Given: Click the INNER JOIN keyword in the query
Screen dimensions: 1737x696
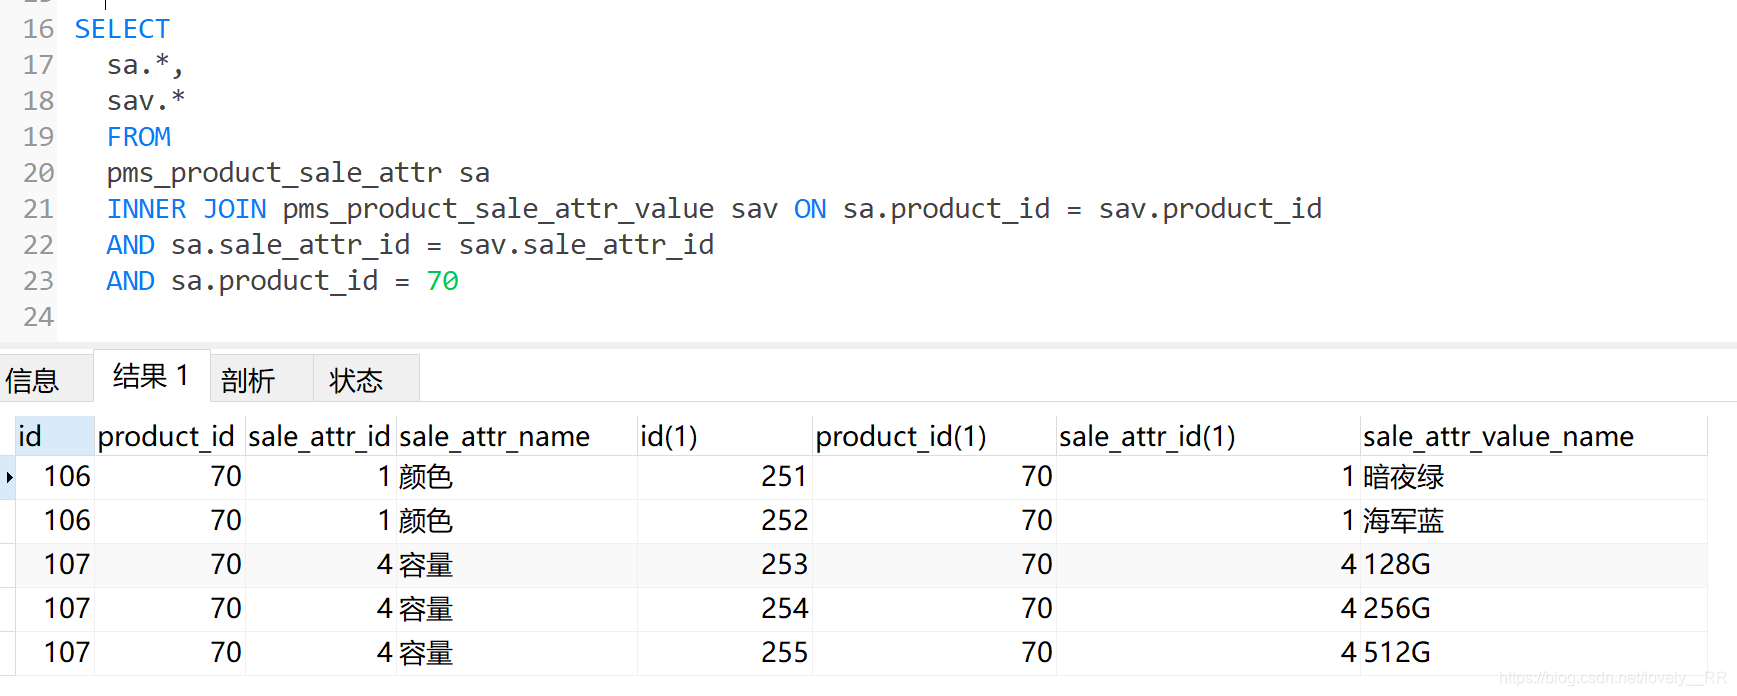Looking at the screenshot, I should click(x=187, y=209).
